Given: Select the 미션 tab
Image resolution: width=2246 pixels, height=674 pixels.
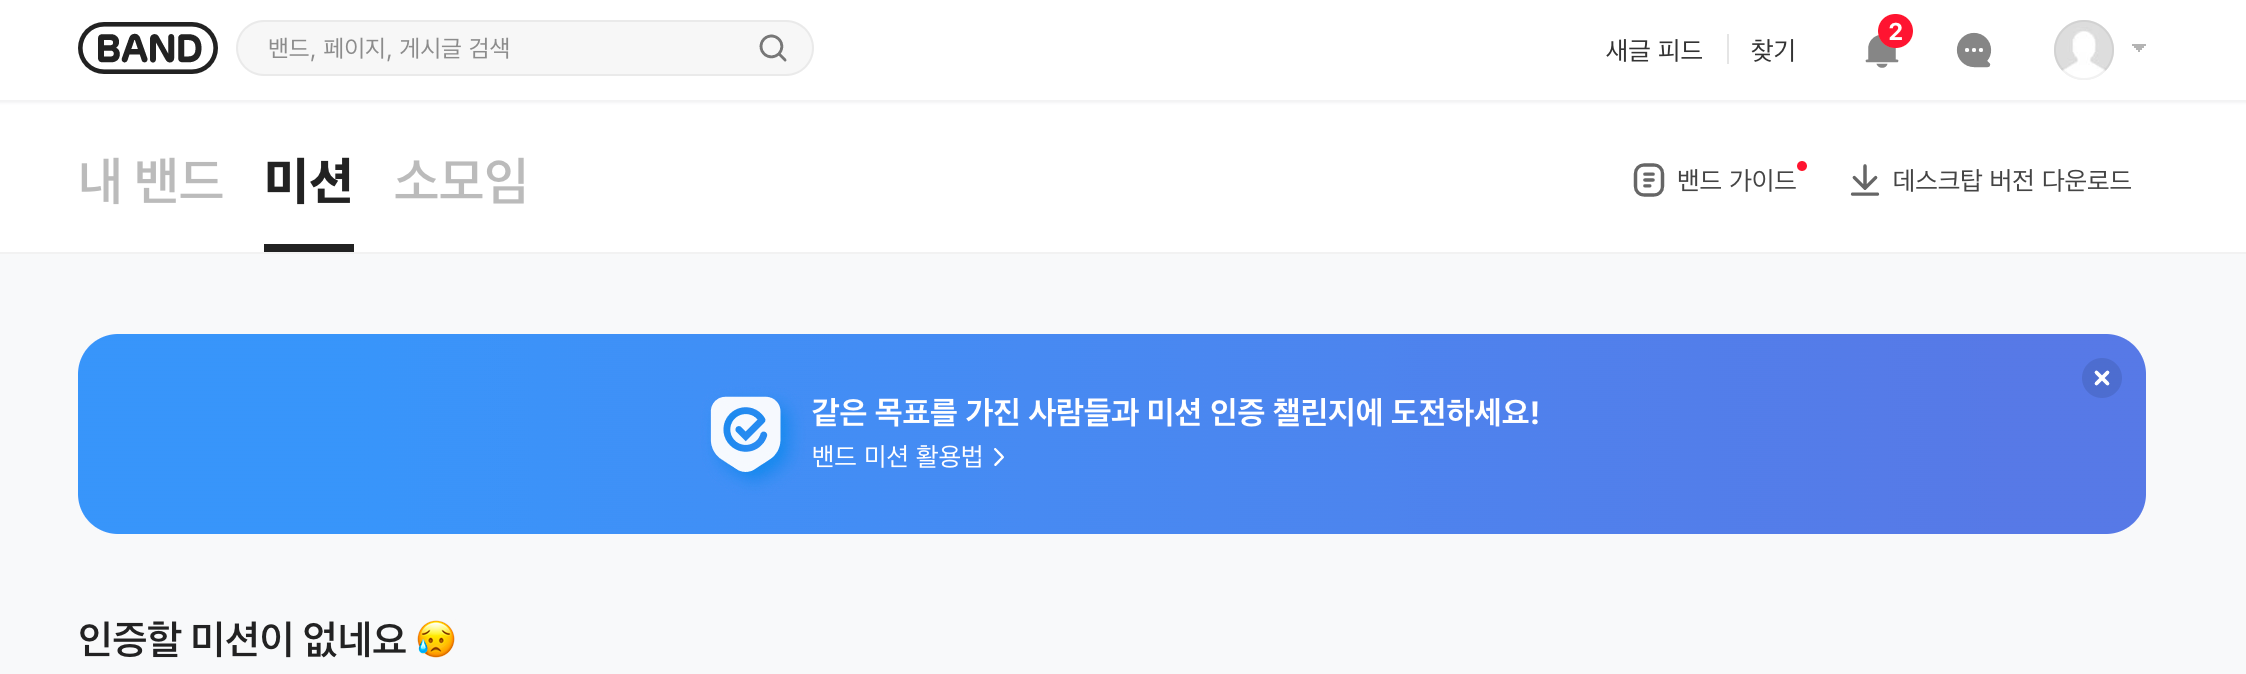Looking at the screenshot, I should (308, 181).
